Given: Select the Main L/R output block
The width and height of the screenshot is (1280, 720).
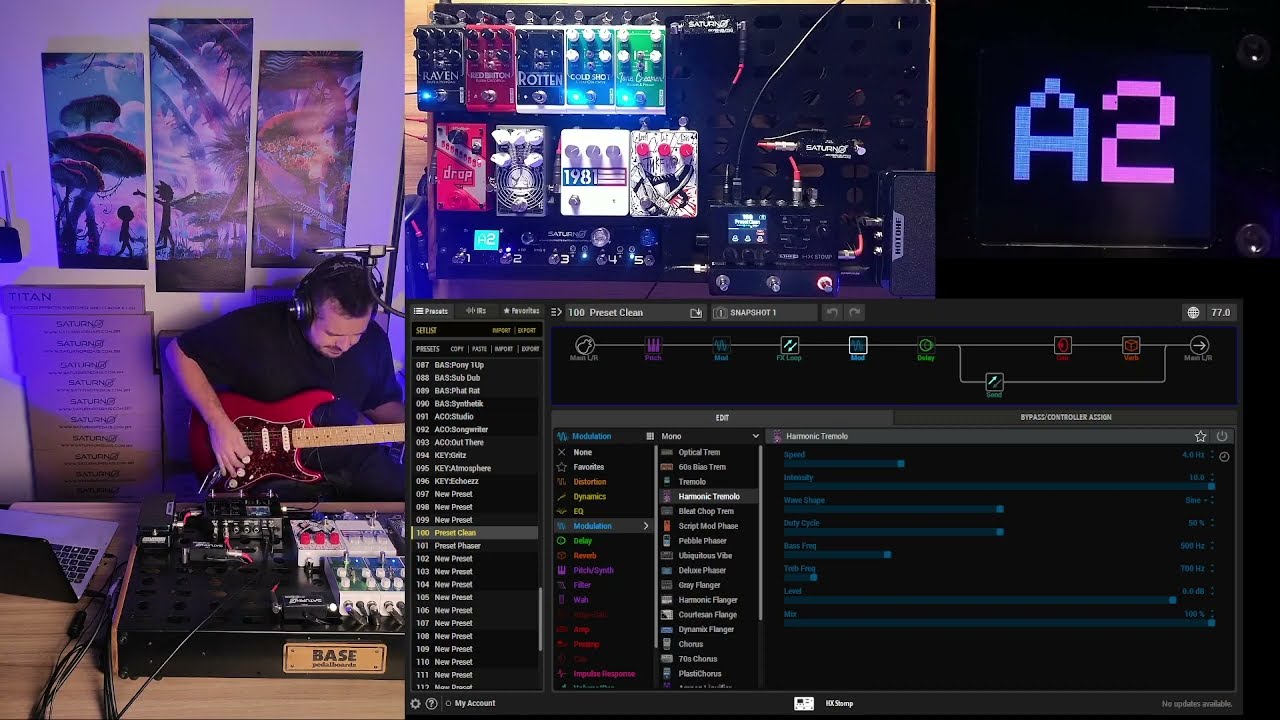Looking at the screenshot, I should tap(1198, 346).
